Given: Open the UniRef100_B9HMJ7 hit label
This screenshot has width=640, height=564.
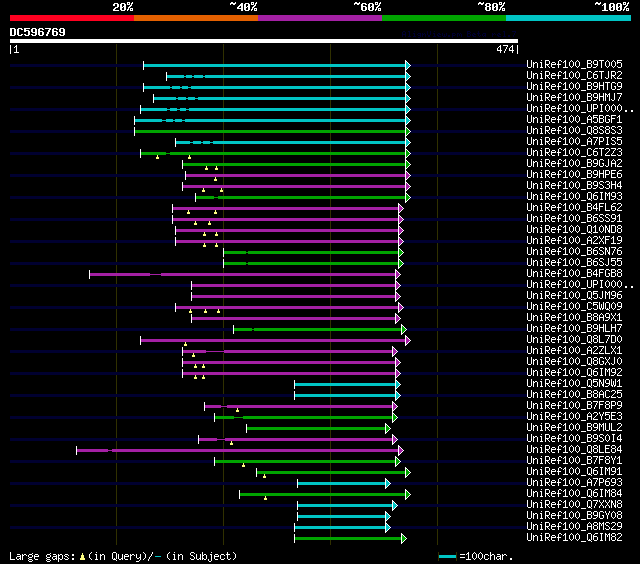Looking at the screenshot, I should tap(574, 97).
